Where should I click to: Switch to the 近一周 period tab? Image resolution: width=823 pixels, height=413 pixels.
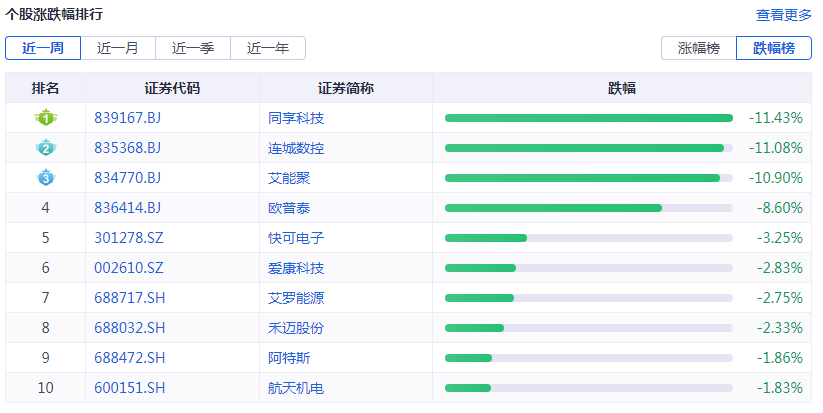point(45,48)
